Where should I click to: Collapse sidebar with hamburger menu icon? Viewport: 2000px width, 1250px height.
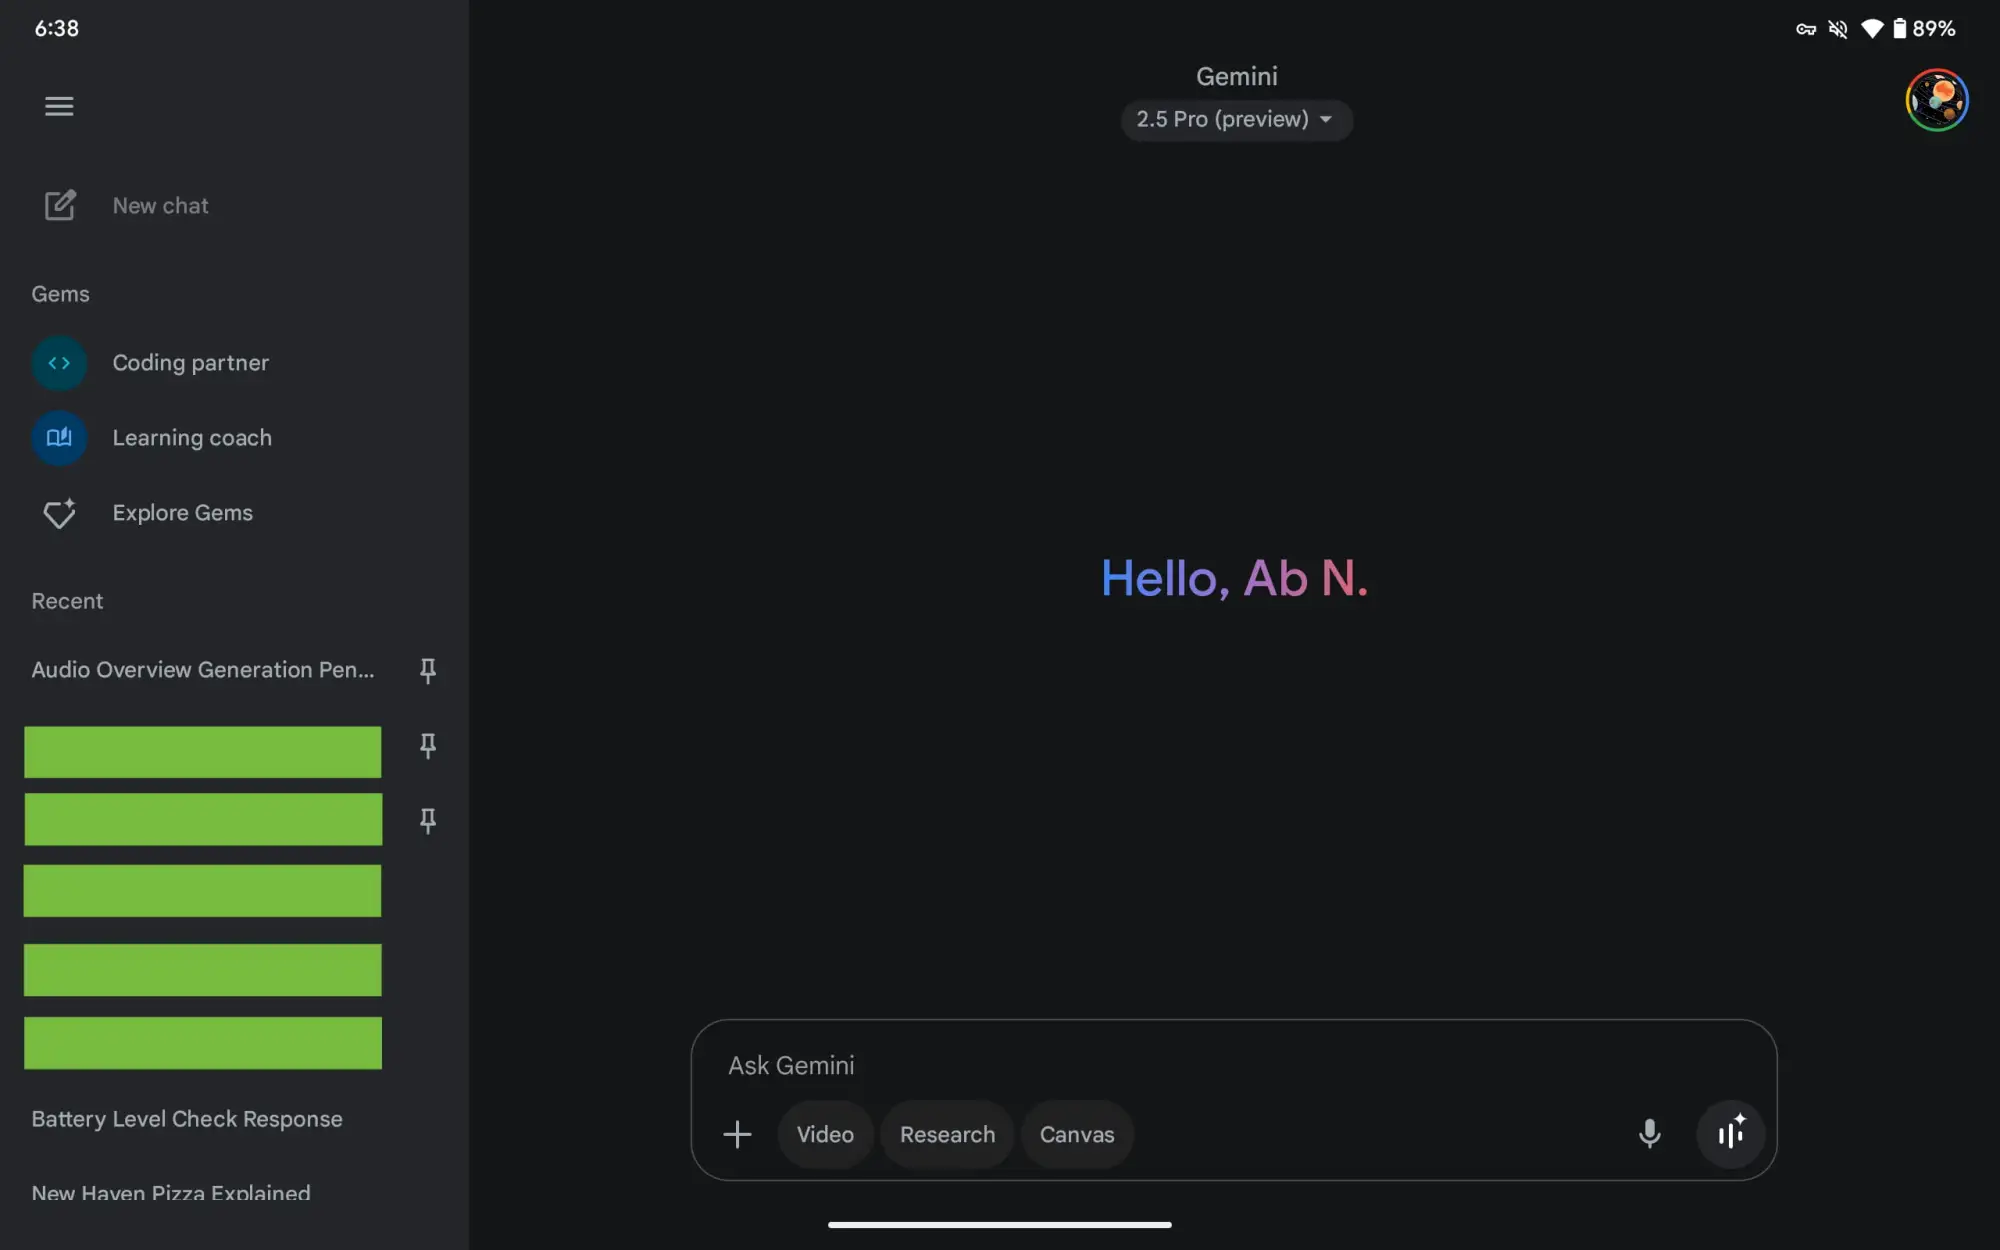59,106
